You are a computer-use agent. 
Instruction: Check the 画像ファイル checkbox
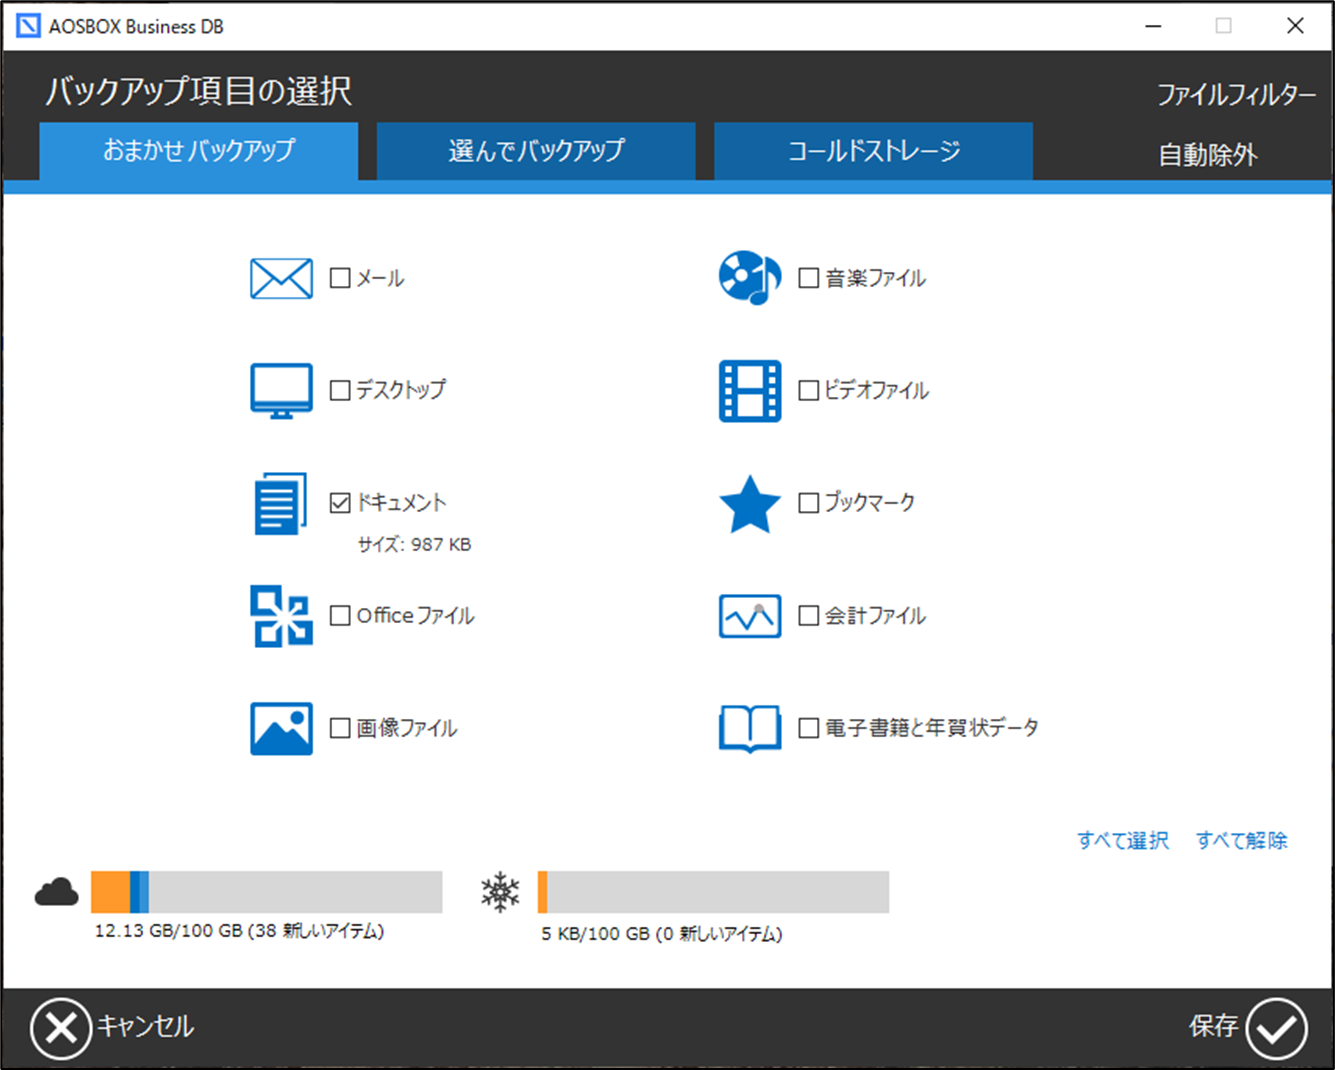[x=340, y=728]
